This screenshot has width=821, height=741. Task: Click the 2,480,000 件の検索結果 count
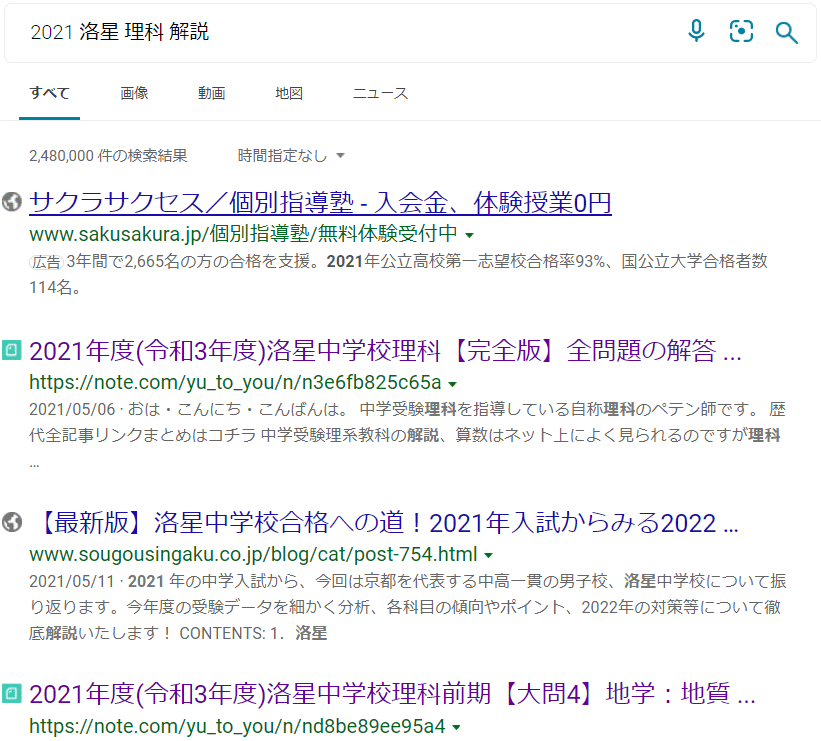click(108, 156)
